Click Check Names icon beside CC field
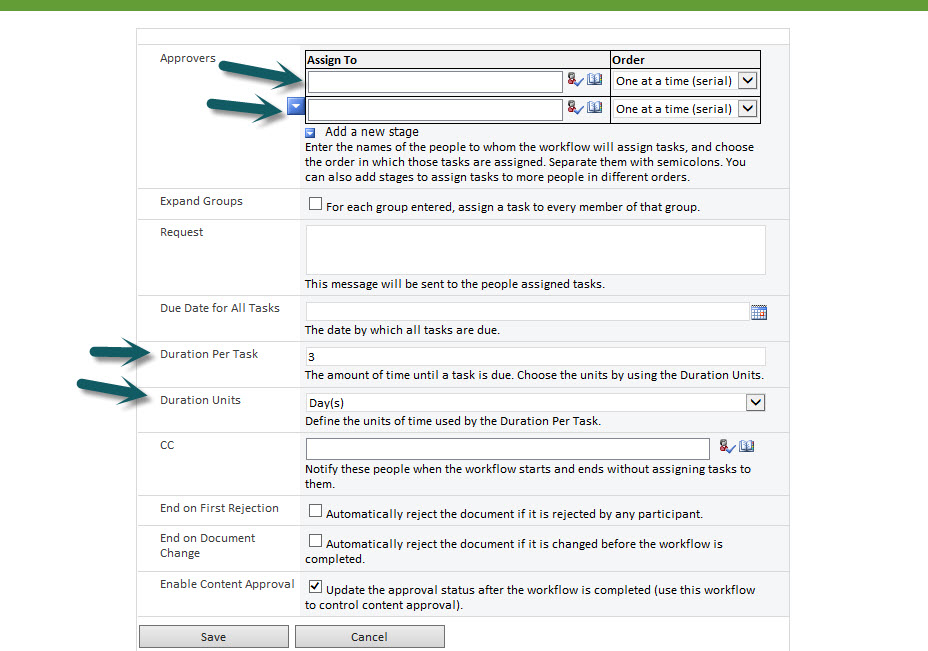This screenshot has width=928, height=651. click(727, 446)
